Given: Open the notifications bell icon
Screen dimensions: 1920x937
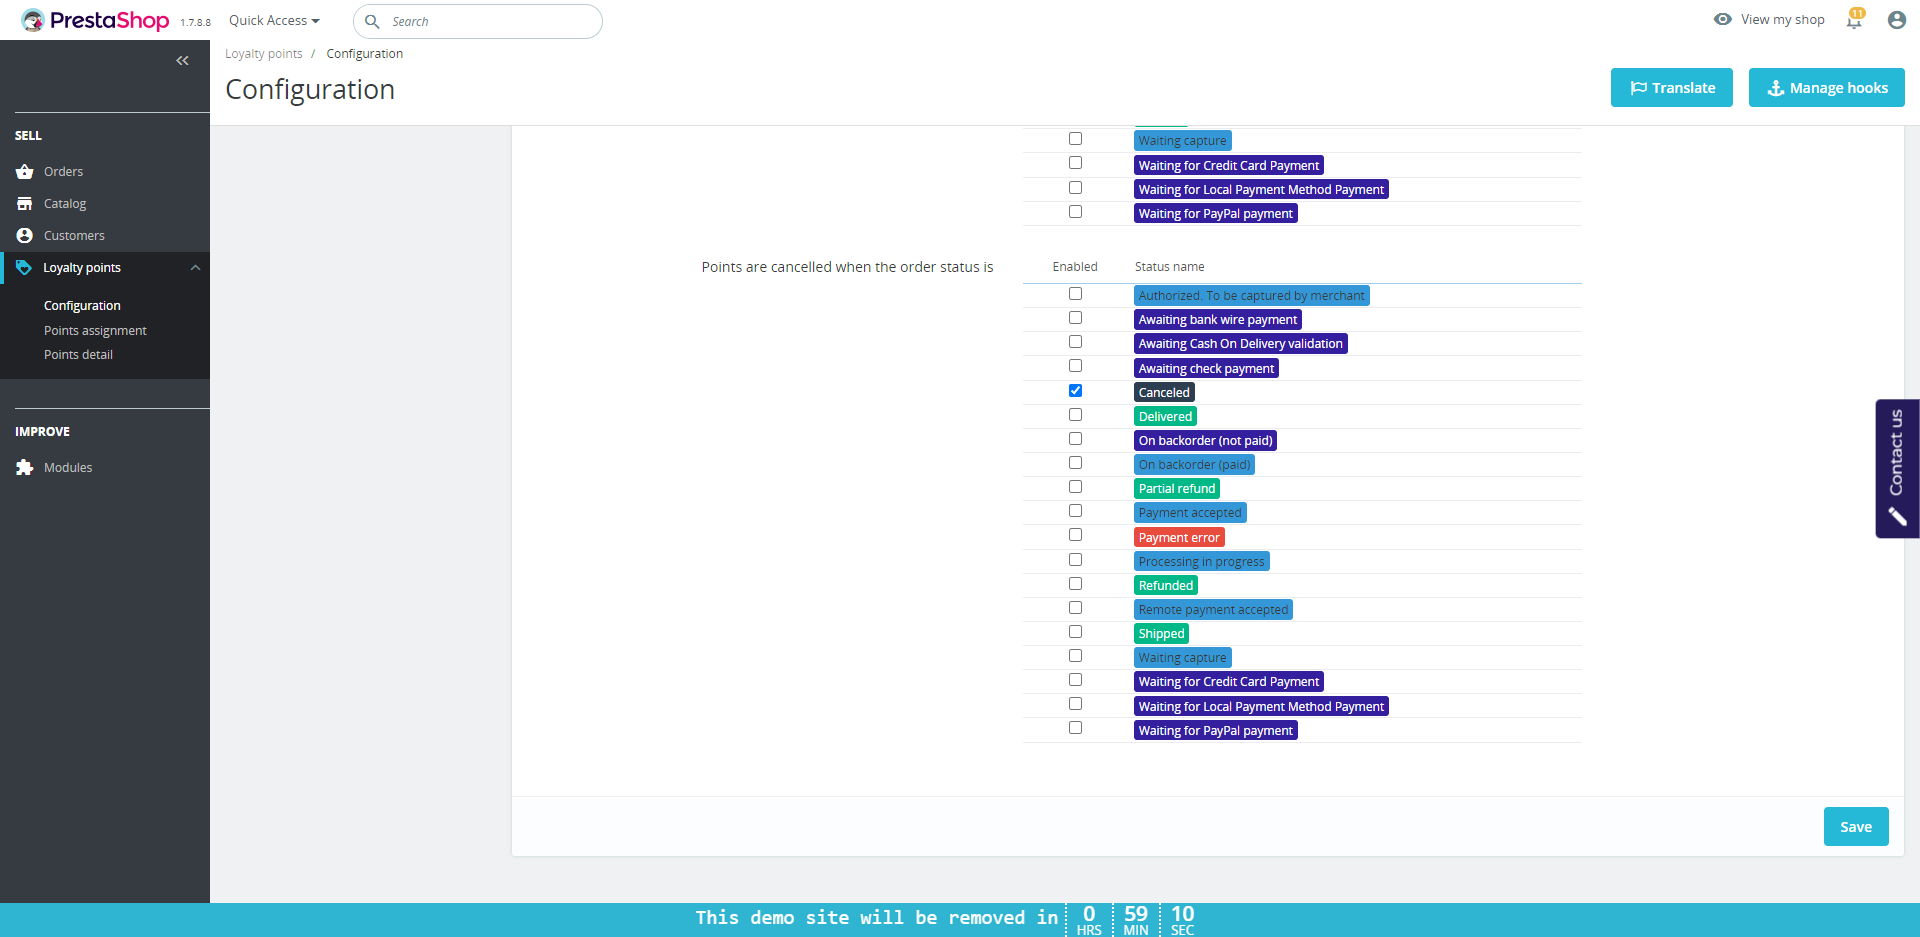Looking at the screenshot, I should pyautogui.click(x=1855, y=19).
